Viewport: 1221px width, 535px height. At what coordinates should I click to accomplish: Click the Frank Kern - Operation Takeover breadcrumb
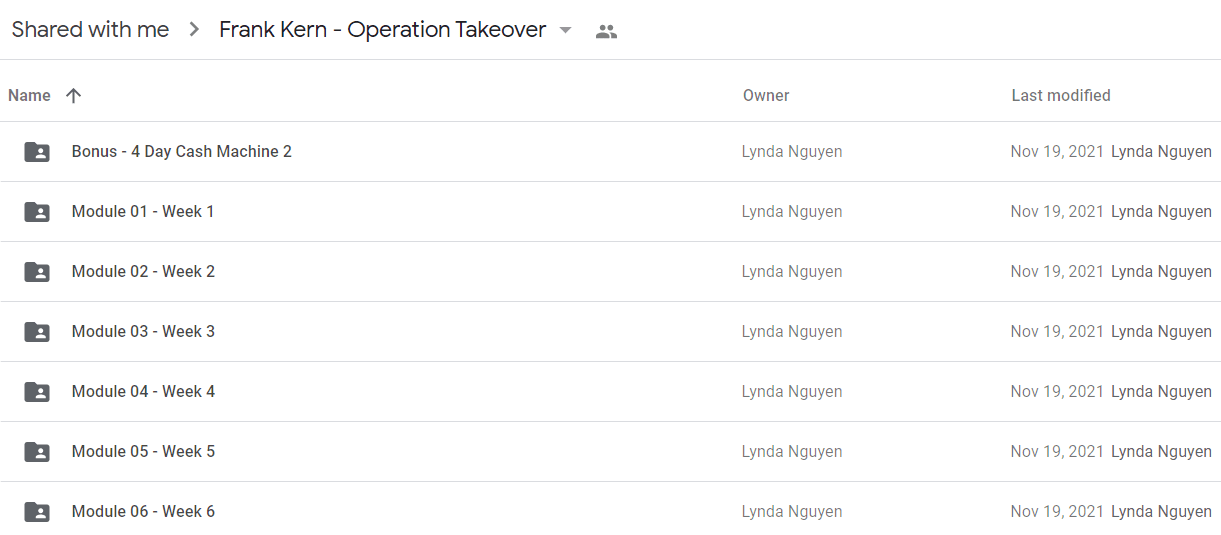(x=383, y=30)
